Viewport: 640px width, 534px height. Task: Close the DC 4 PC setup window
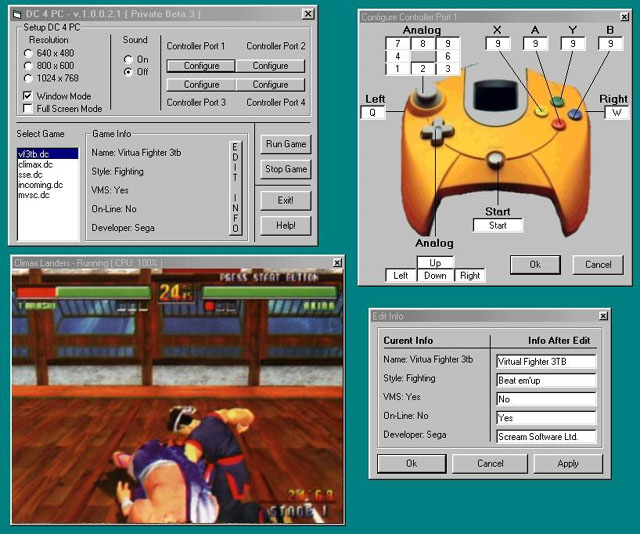point(308,14)
